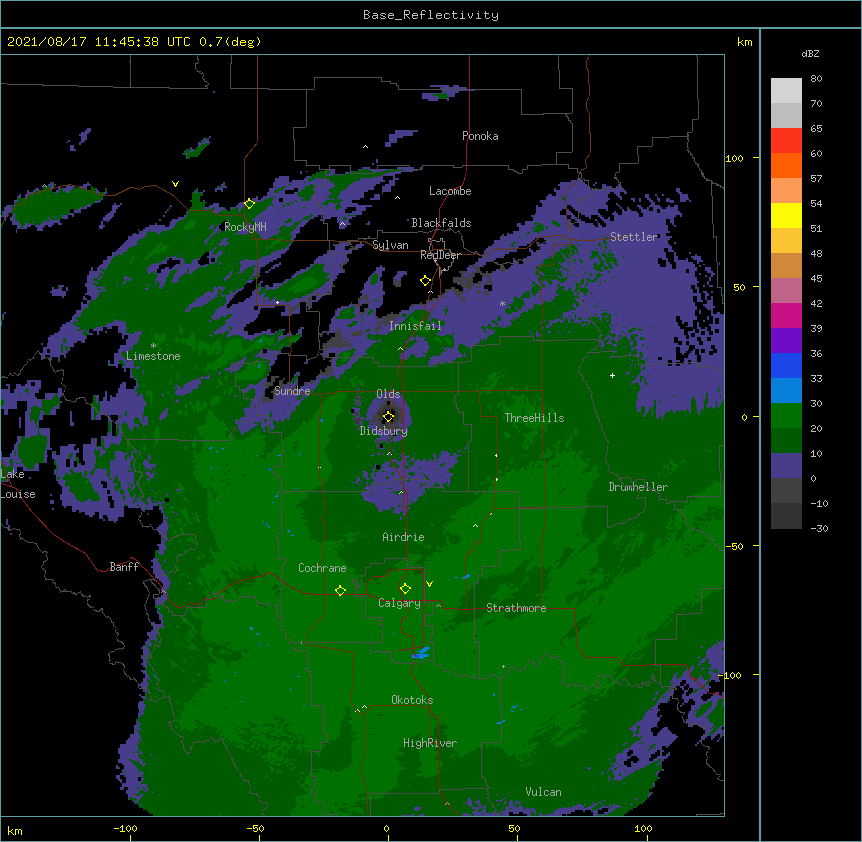The height and width of the screenshot is (842, 862).
Task: Select the bright yellow legend swatch
Action: pyautogui.click(x=786, y=215)
